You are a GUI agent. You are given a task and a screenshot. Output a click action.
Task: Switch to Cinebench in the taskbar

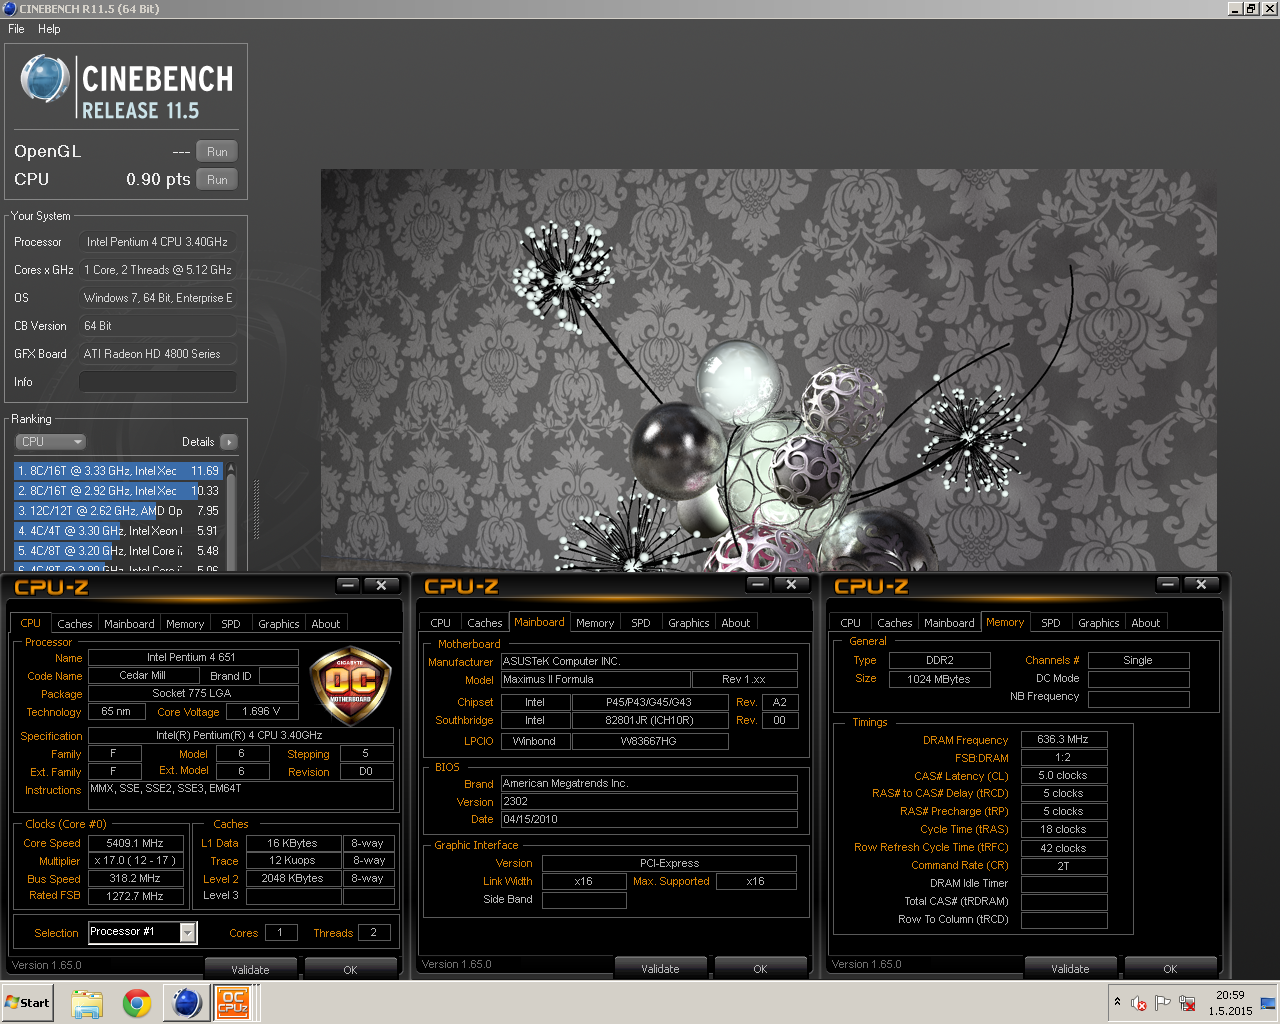(187, 1002)
